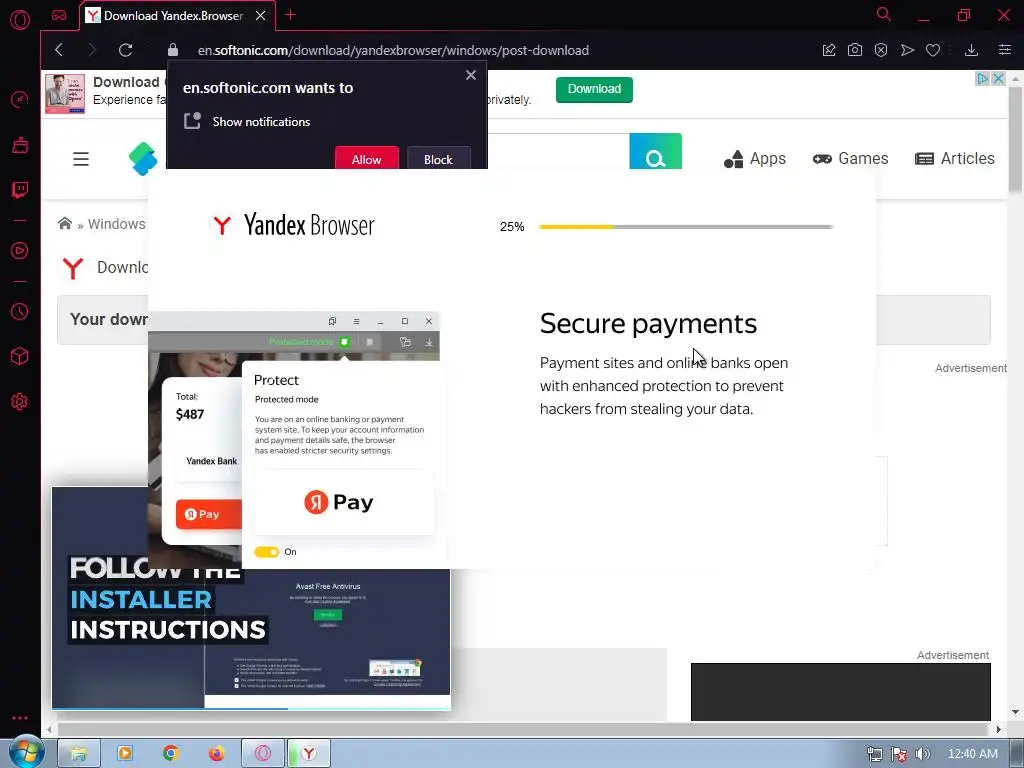Click the green Download ad button
1024x768 pixels.
(x=594, y=89)
